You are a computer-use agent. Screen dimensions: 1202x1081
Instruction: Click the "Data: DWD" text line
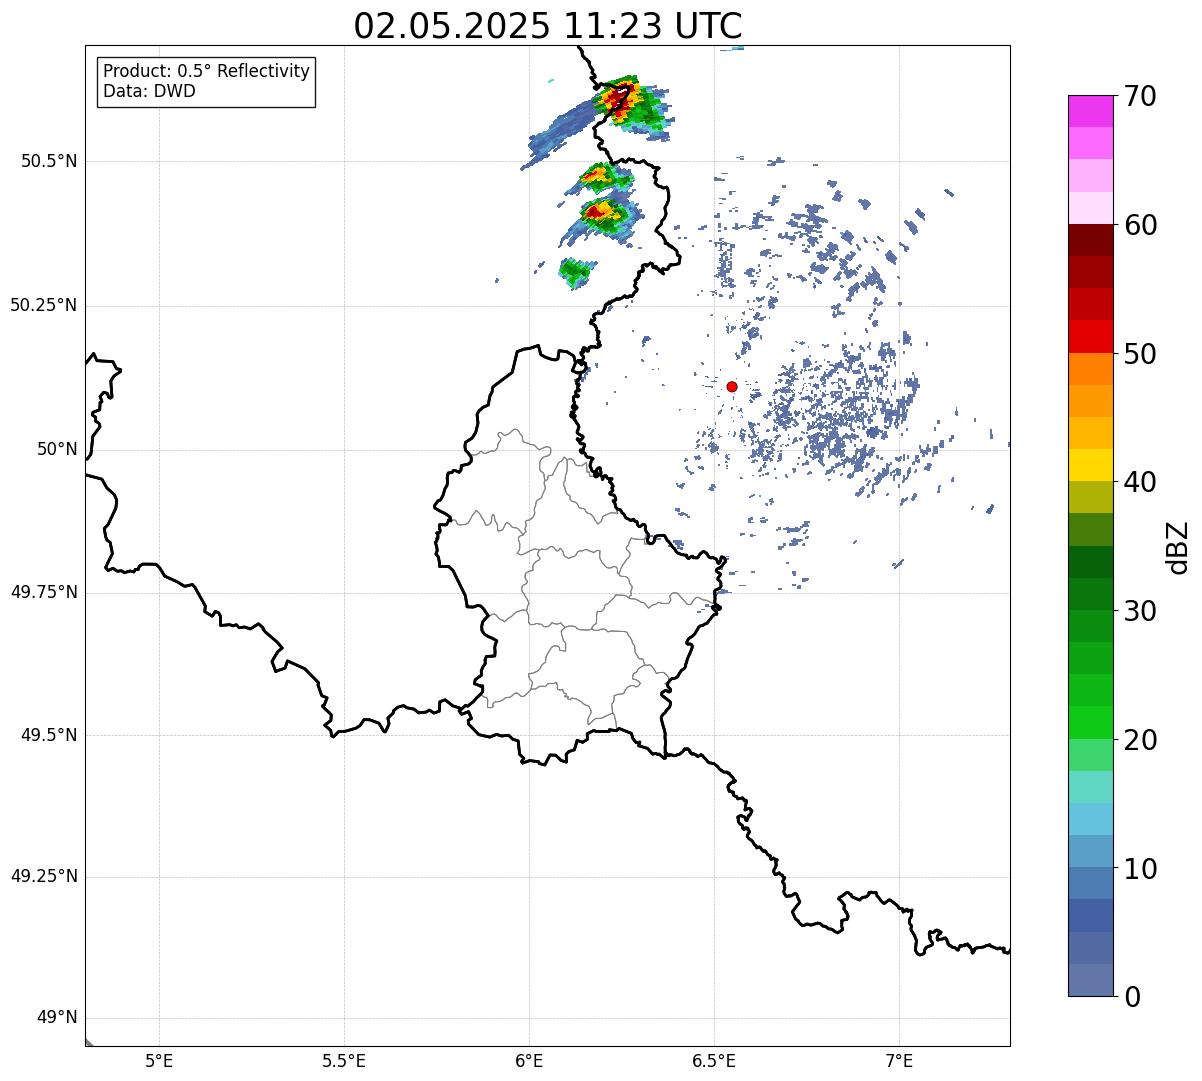[x=149, y=91]
